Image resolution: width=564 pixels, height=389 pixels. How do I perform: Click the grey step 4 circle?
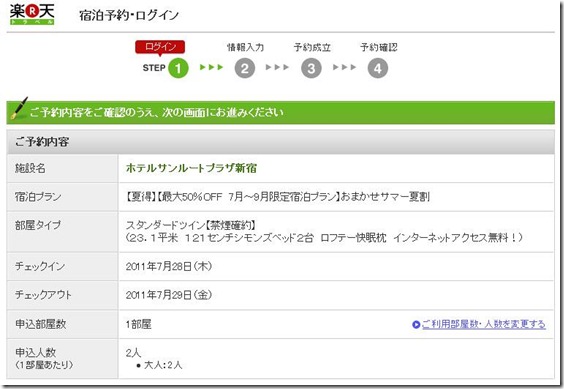pos(378,68)
